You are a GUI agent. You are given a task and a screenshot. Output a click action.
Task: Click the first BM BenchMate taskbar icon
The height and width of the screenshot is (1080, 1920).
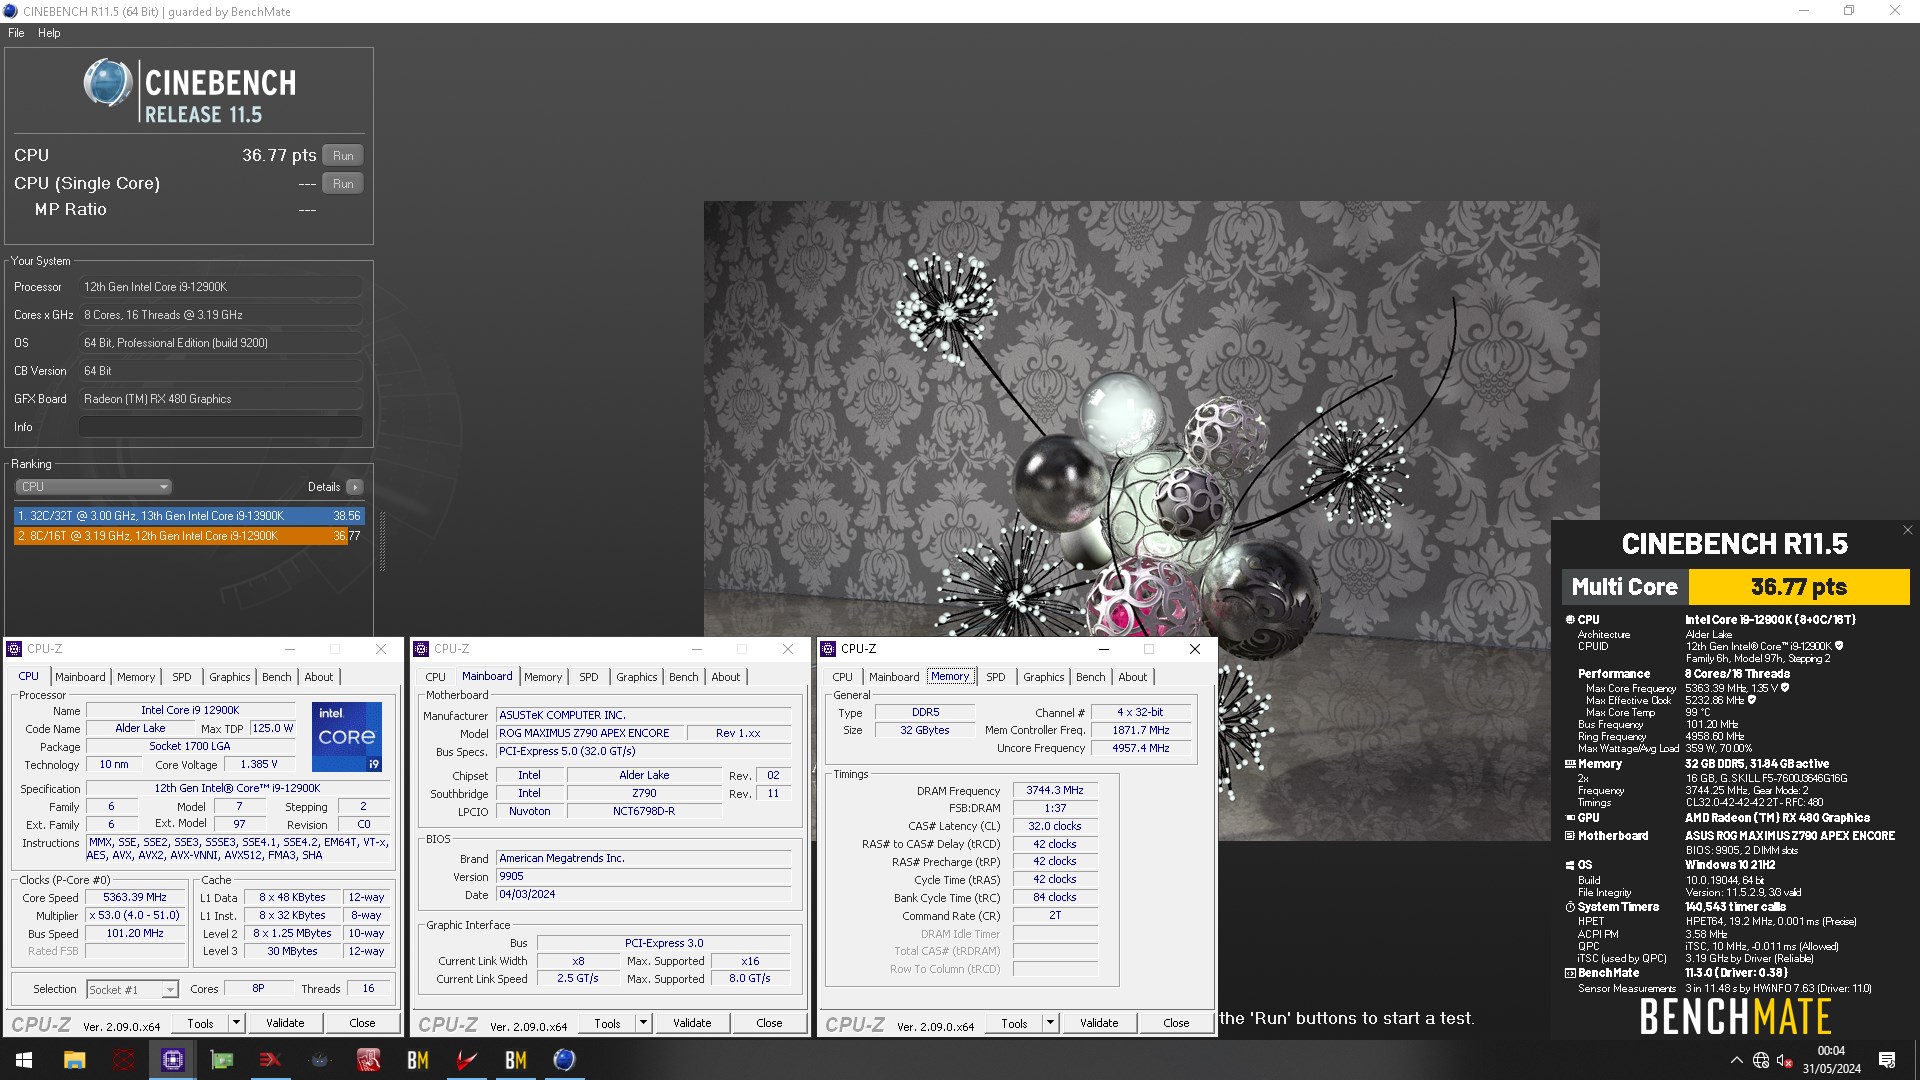tap(418, 1060)
